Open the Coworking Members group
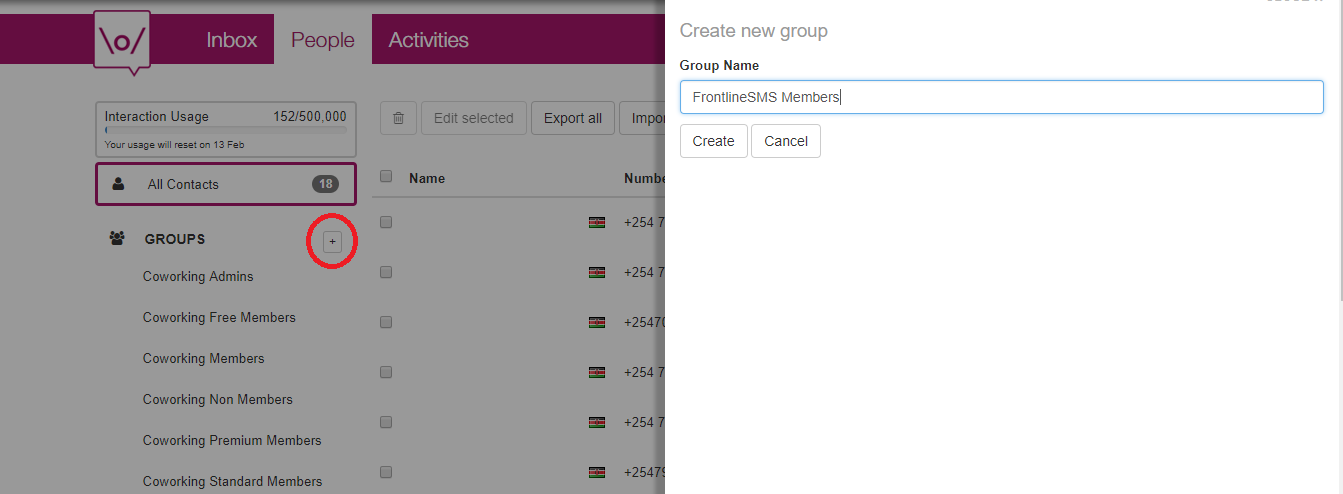The image size is (1343, 494). point(204,358)
